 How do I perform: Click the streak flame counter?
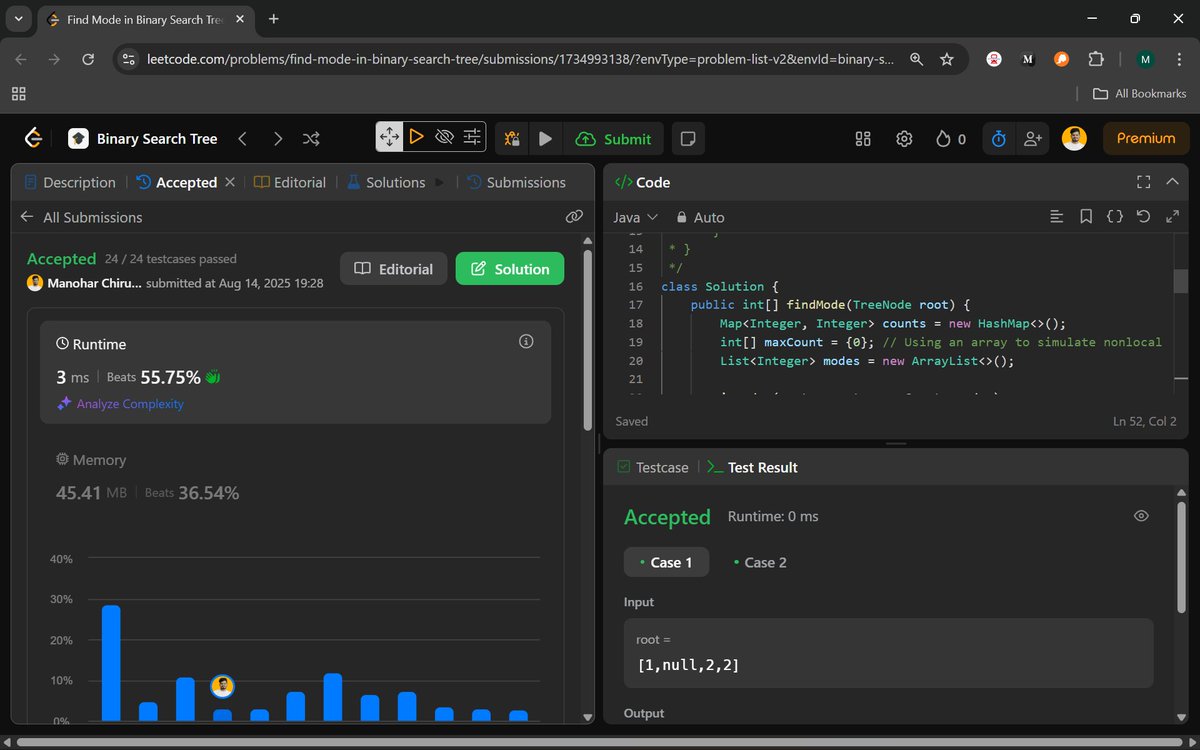[x=951, y=139]
